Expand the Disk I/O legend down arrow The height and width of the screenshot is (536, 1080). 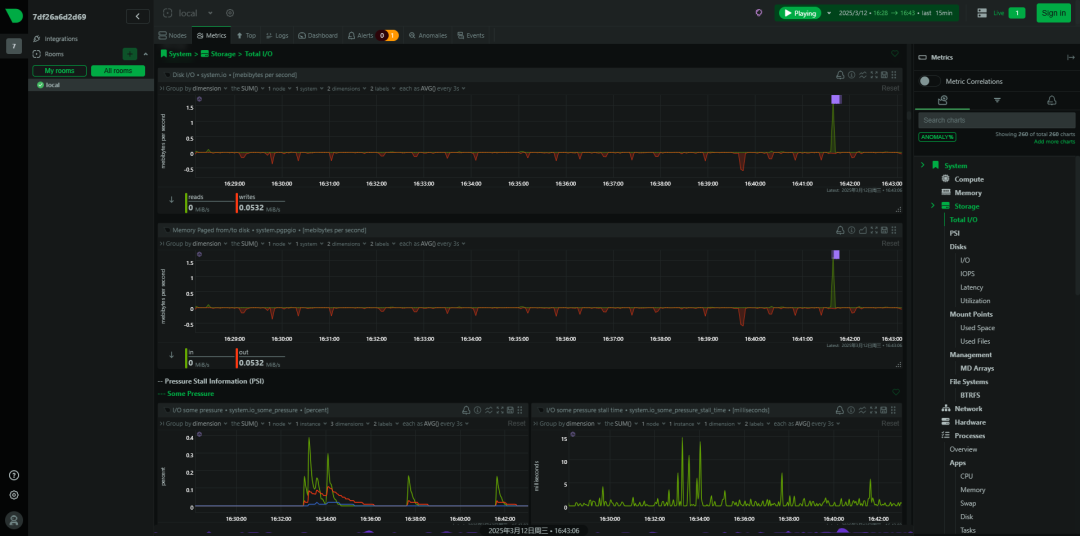[172, 200]
